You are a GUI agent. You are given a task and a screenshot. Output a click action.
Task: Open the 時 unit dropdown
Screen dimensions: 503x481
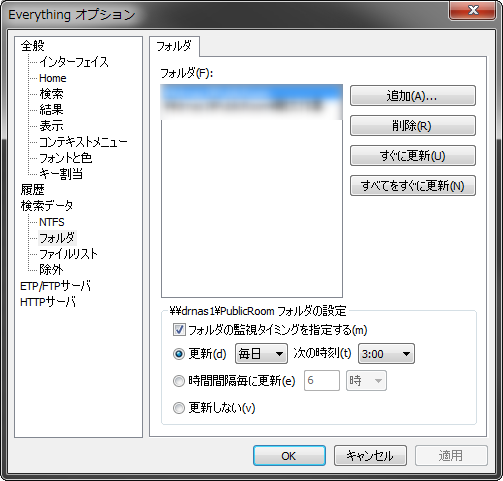point(366,380)
